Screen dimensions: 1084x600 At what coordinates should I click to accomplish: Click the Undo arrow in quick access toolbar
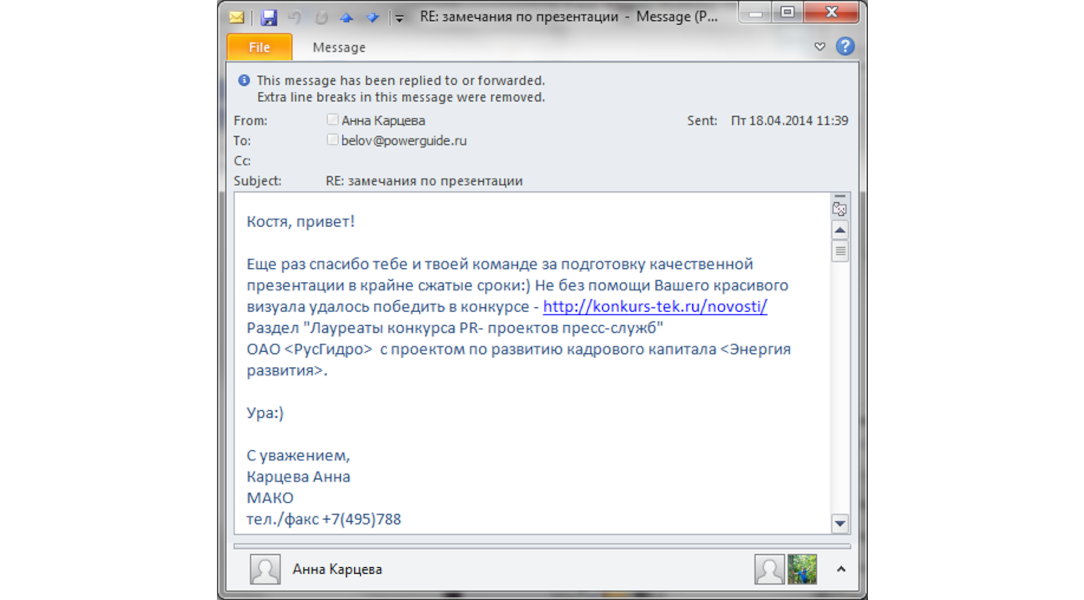click(x=295, y=17)
